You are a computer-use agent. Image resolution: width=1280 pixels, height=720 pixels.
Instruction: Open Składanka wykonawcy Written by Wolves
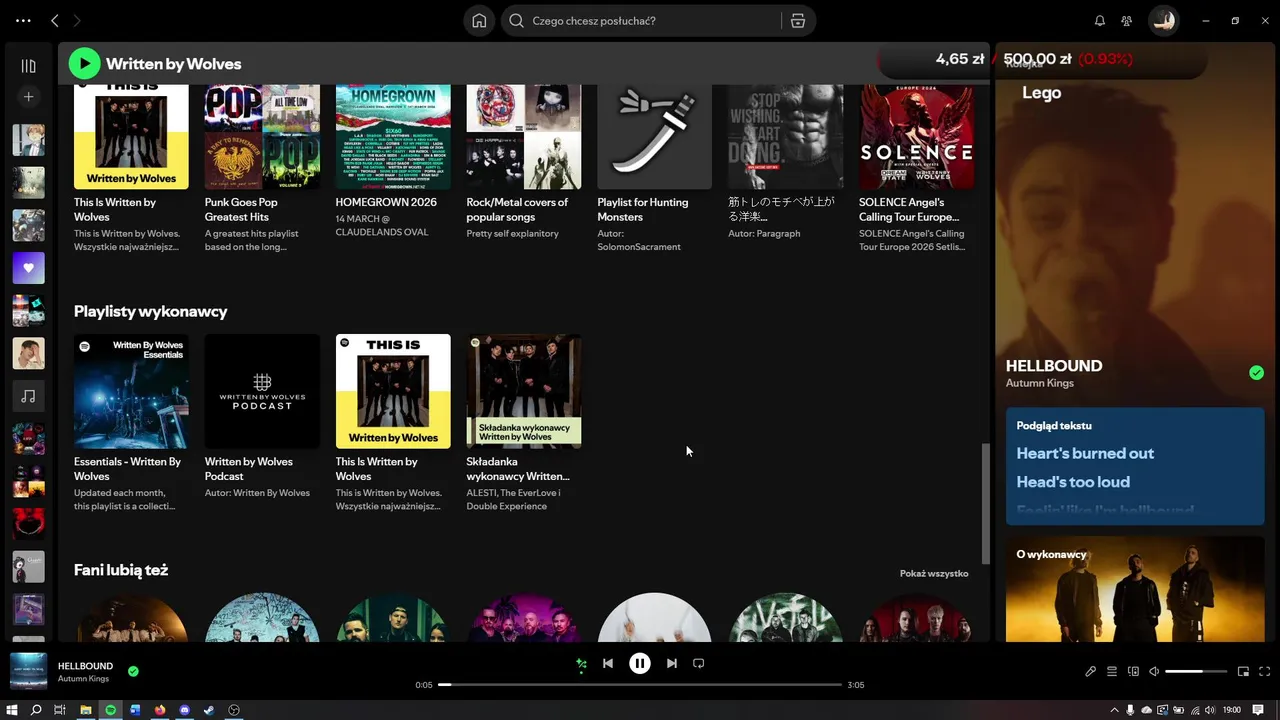pyautogui.click(x=524, y=423)
